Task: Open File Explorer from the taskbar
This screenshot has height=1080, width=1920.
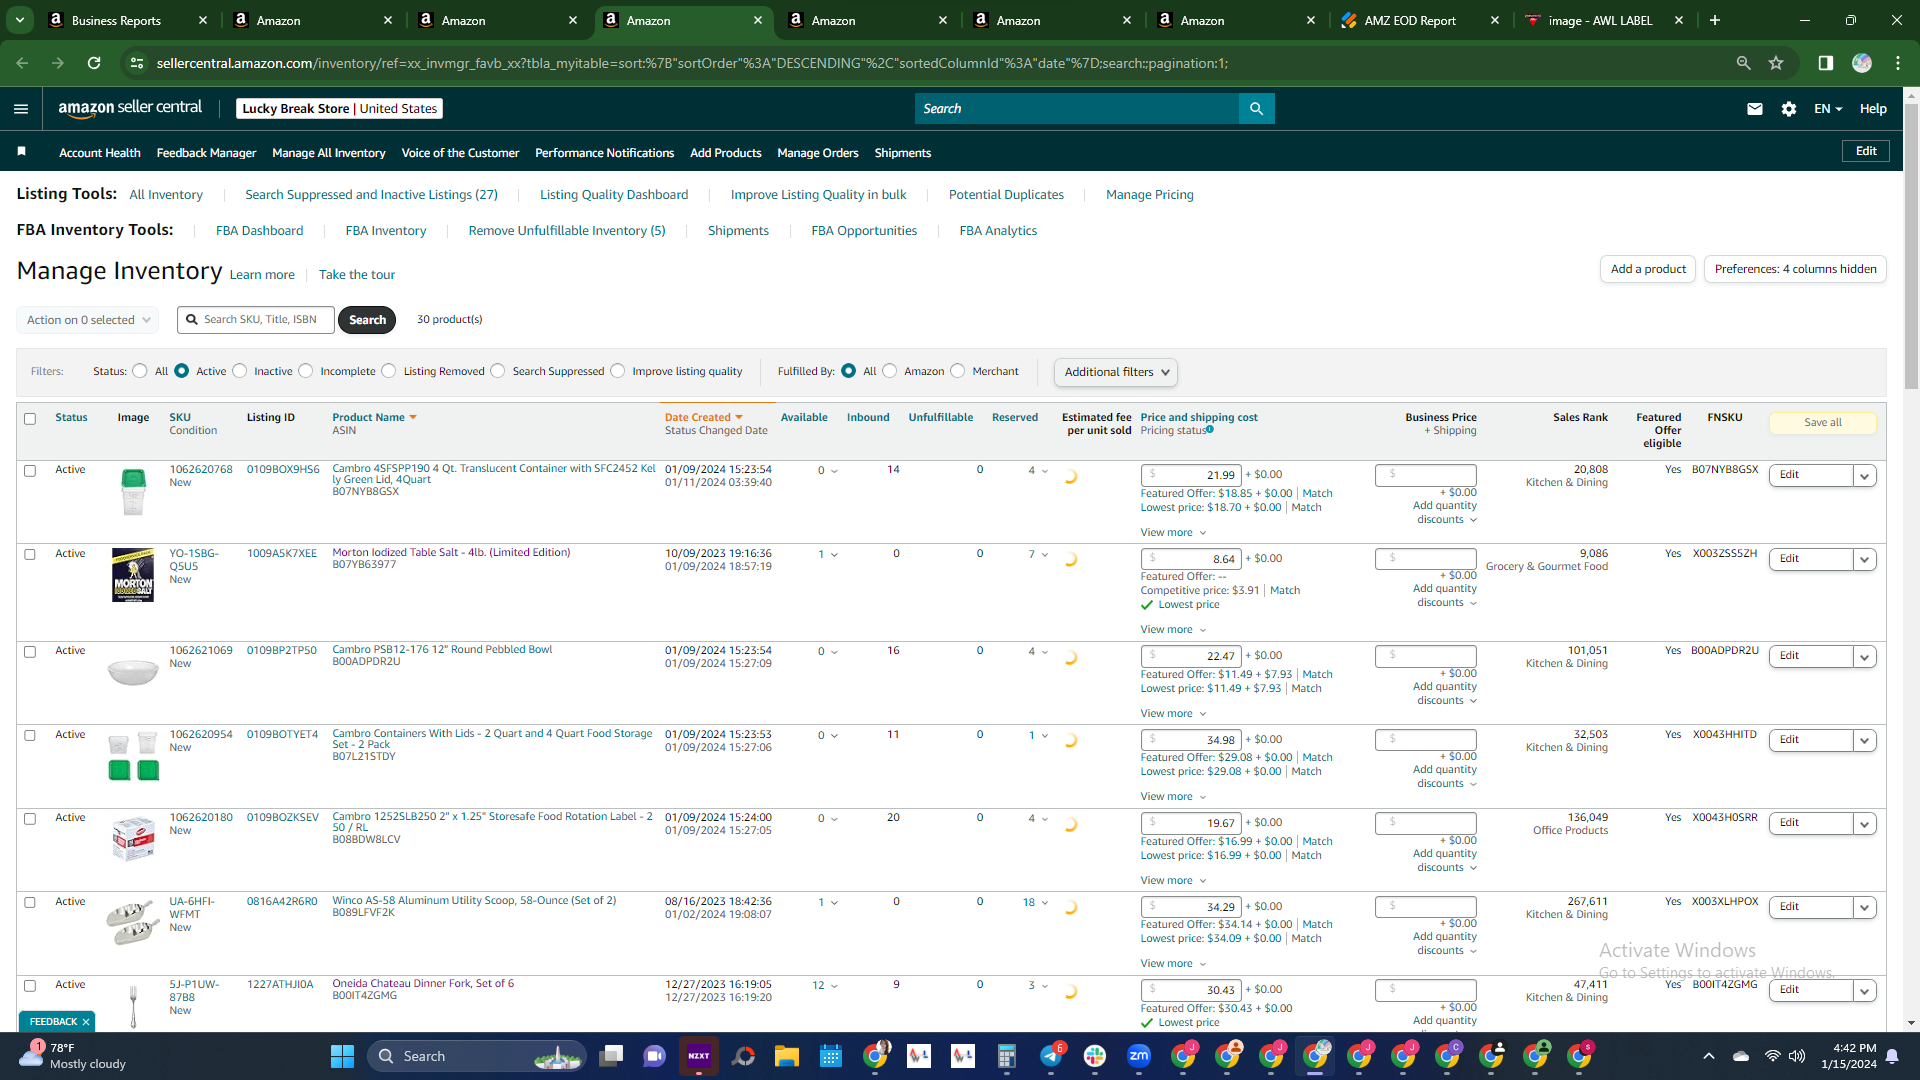Action: [787, 1056]
